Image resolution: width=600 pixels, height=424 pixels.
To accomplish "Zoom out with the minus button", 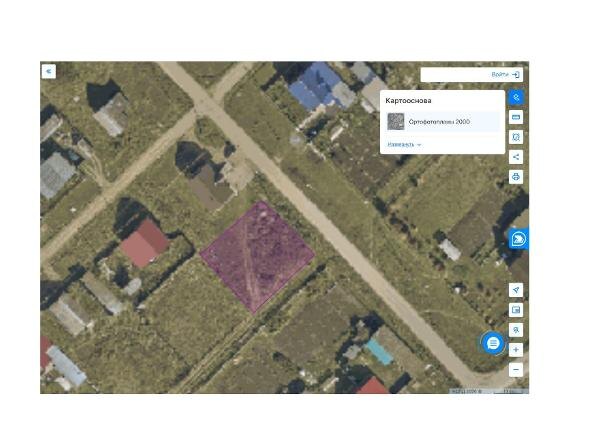I will point(516,370).
